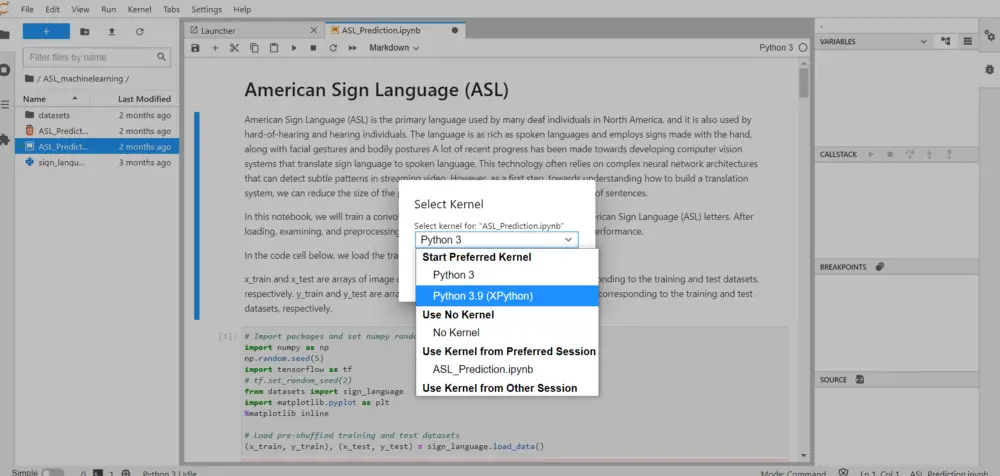Click the restart kernel icon in toolbar
This screenshot has height=476, width=1000.
pos(333,48)
